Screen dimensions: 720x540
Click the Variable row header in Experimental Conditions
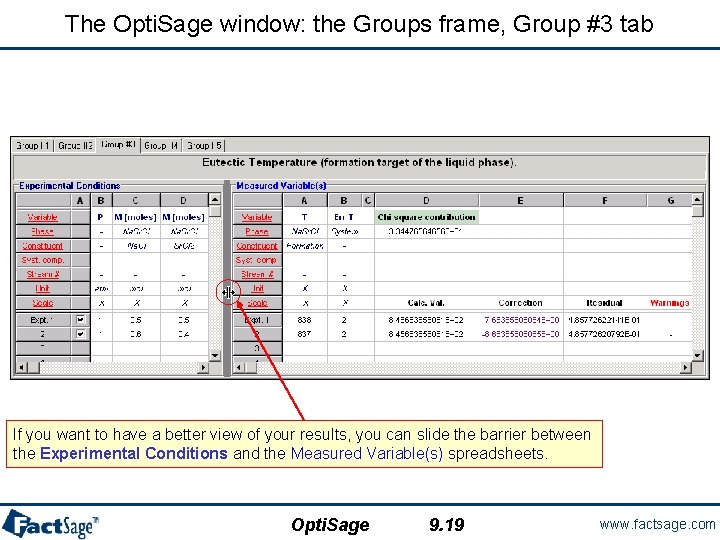[x=43, y=217]
